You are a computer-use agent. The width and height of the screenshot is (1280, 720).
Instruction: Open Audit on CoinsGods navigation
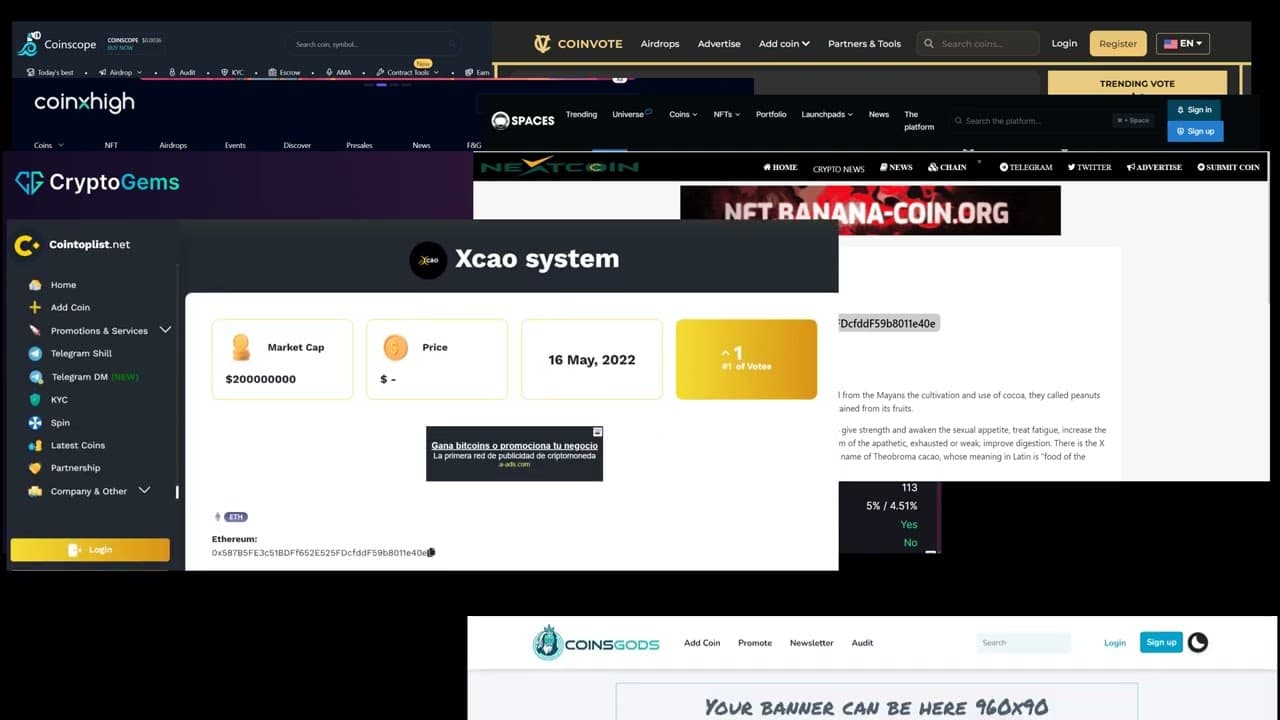coord(862,643)
